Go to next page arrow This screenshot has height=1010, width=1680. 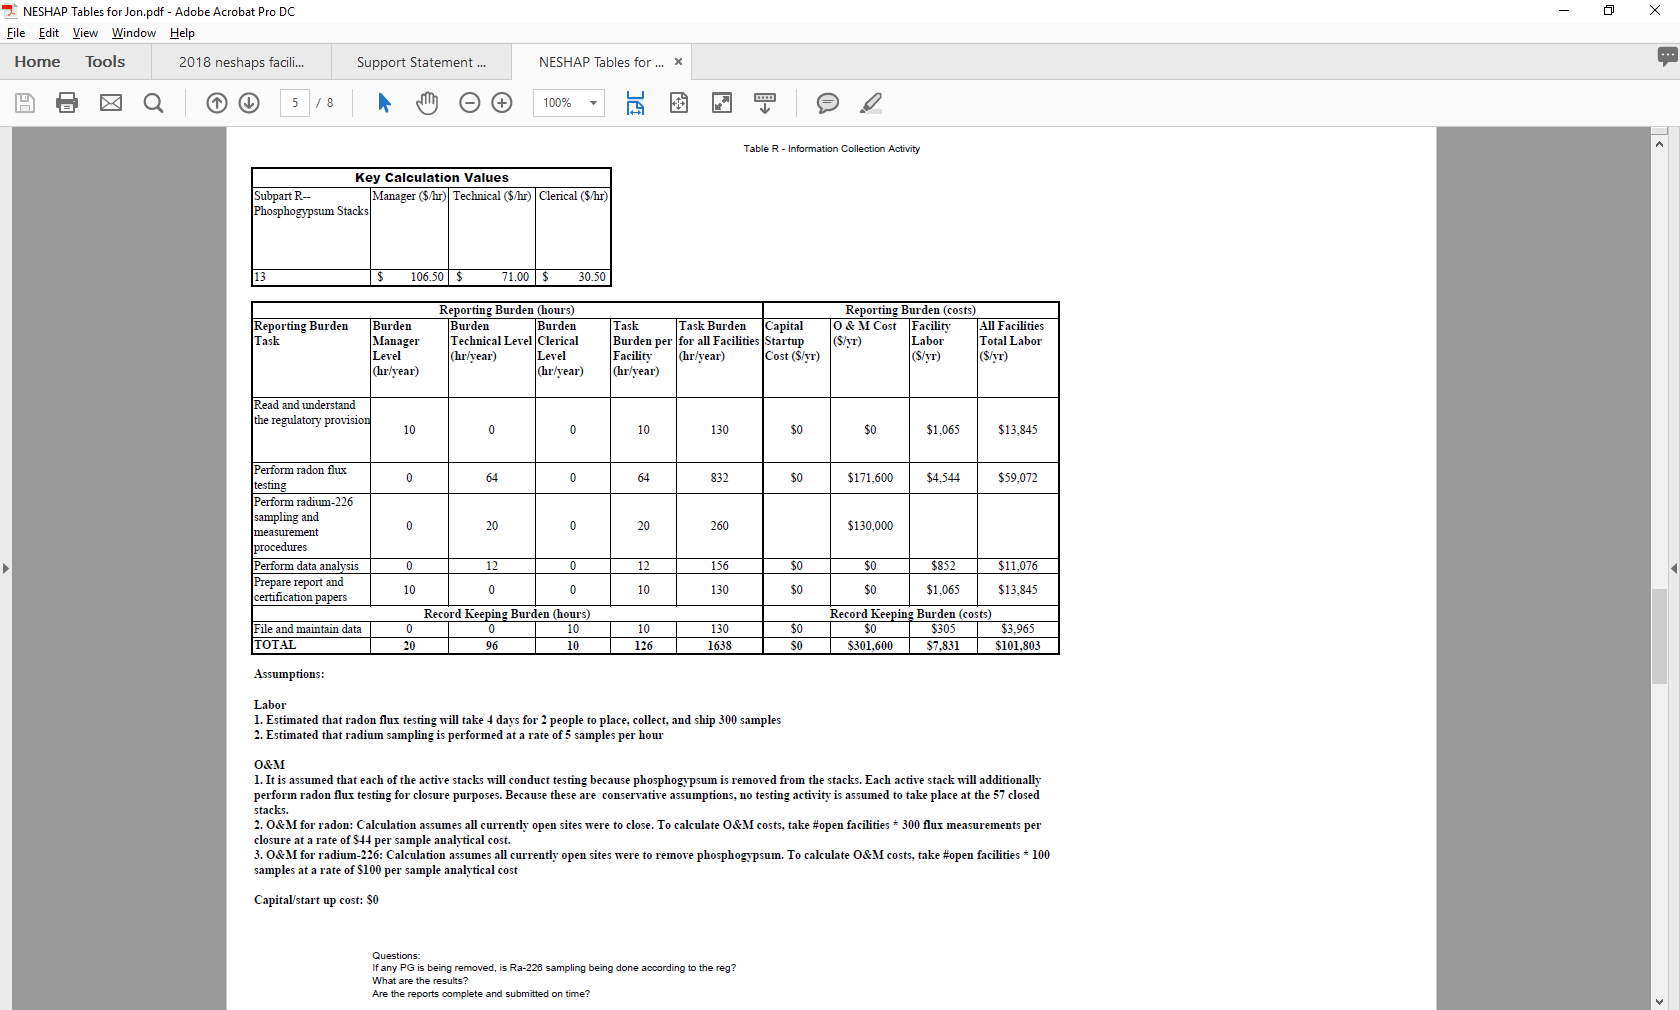point(250,103)
